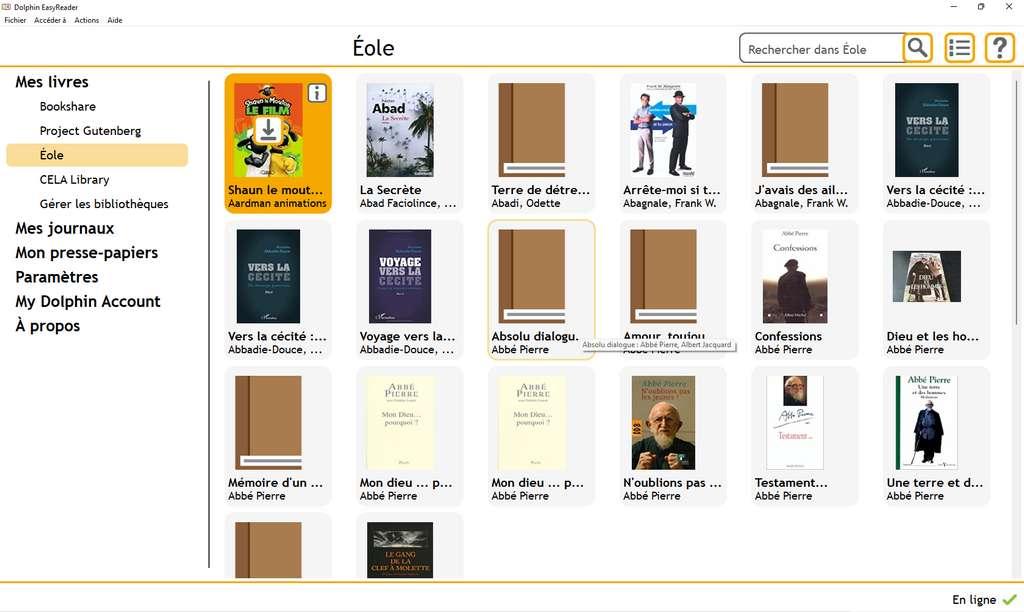This screenshot has width=1024, height=612.
Task: Open the Actions menu
Action: point(86,20)
